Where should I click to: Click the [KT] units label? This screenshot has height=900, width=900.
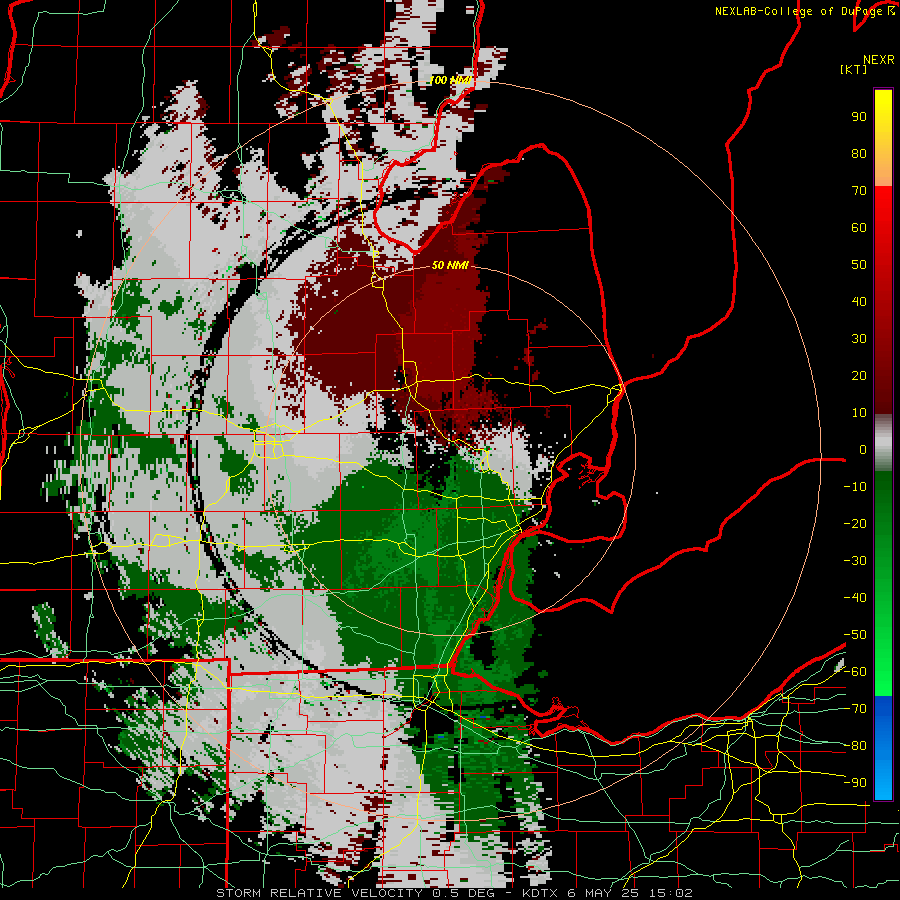coord(854,69)
